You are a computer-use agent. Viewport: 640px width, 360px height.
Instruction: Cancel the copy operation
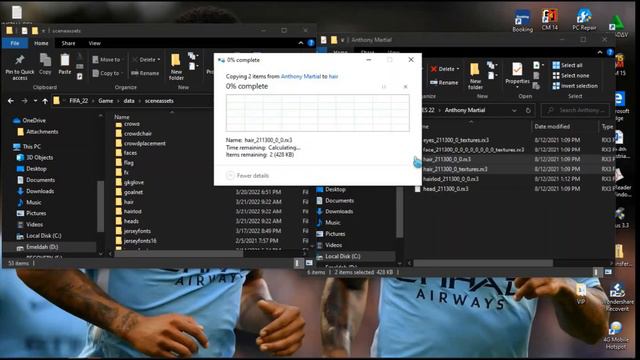(x=405, y=87)
